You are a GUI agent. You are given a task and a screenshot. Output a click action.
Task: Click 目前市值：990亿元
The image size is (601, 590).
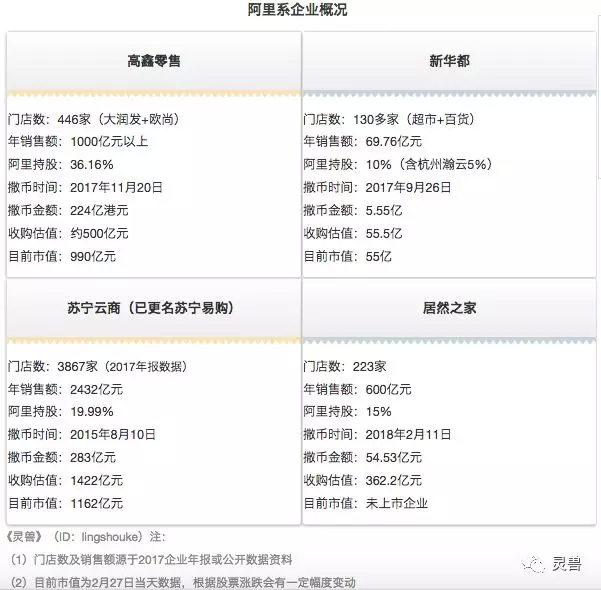(62, 256)
